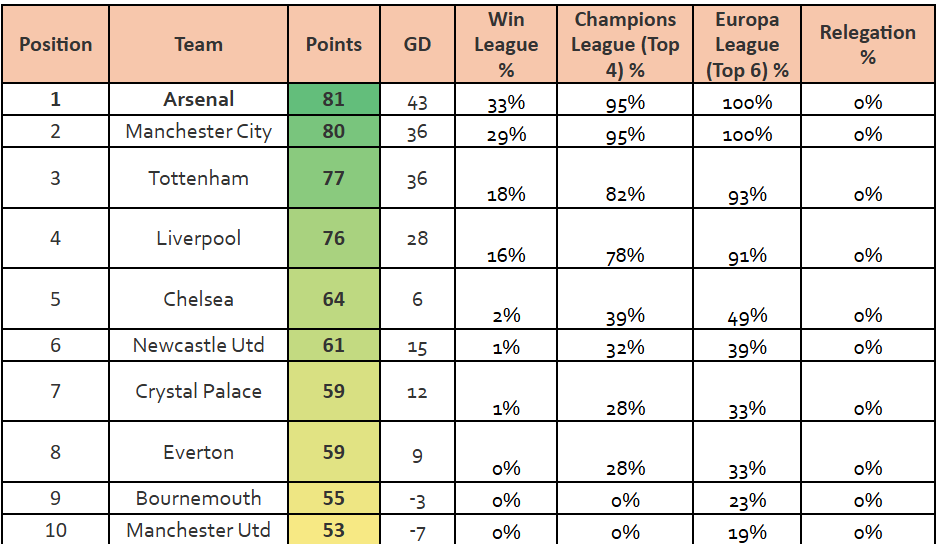936x544 pixels.
Task: Select Europa League (Top 6) % header
Action: (747, 44)
